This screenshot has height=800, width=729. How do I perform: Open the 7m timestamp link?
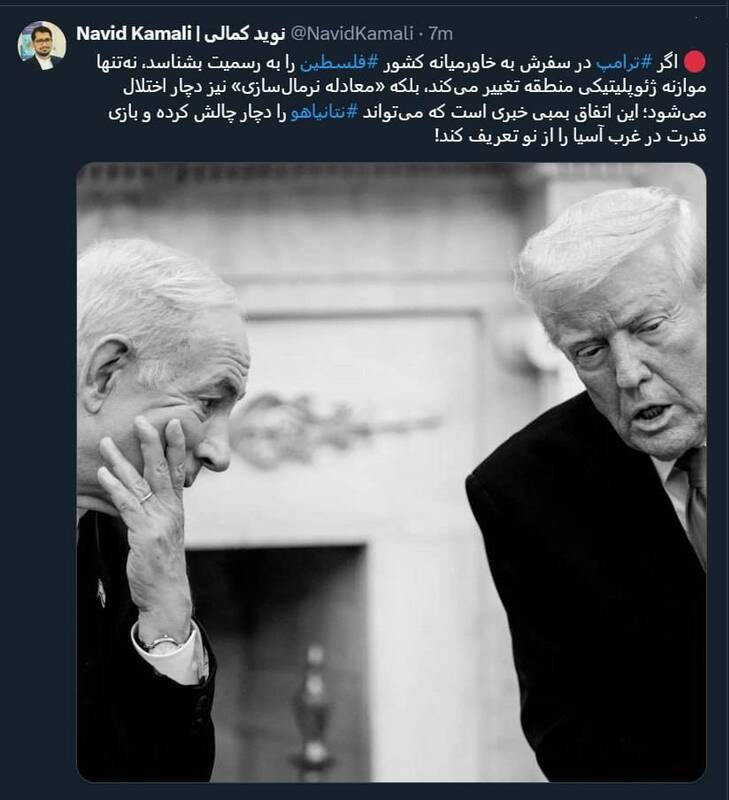(440, 34)
